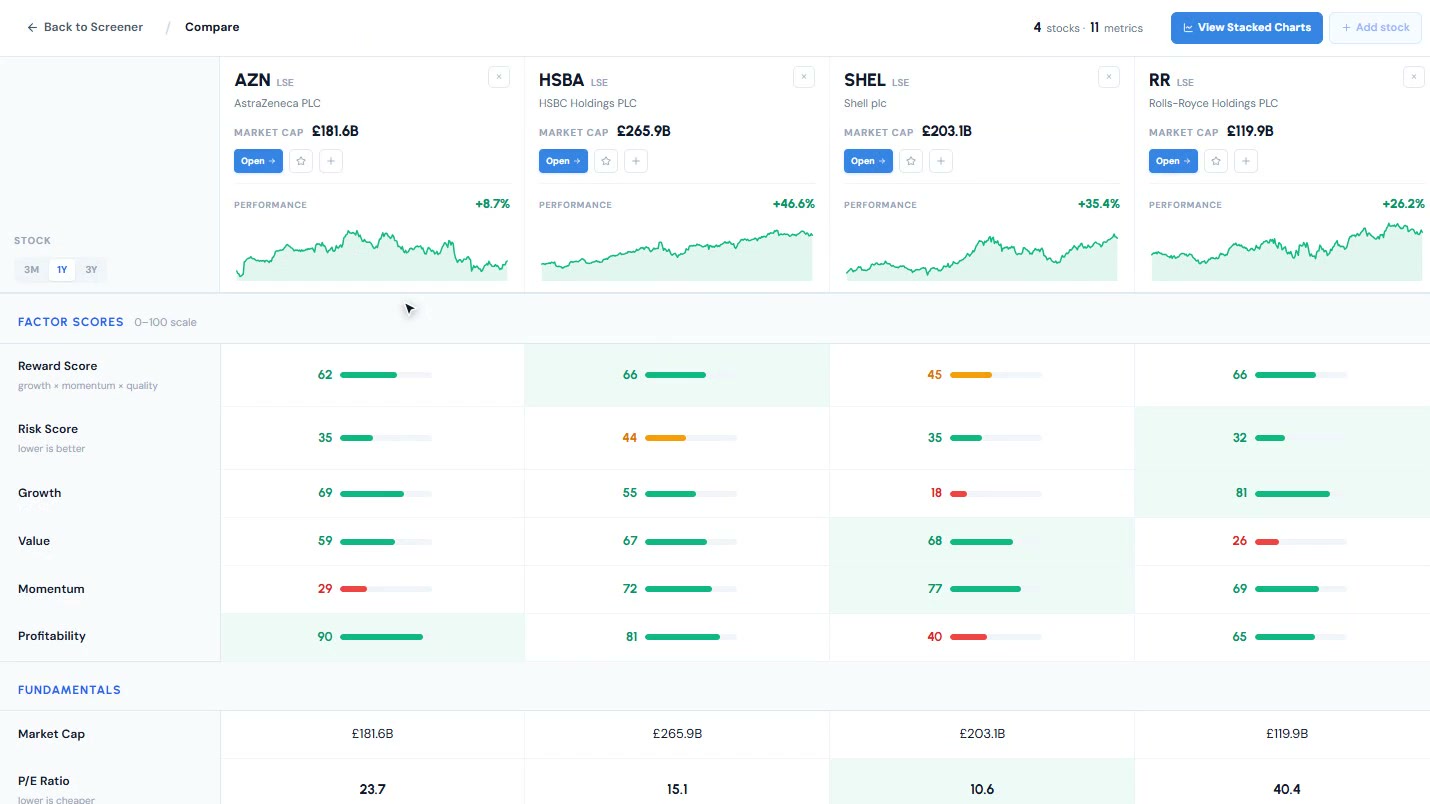Viewport: 1430px width, 804px height.
Task: Click the plus icon on RR card
Action: pyautogui.click(x=1246, y=161)
